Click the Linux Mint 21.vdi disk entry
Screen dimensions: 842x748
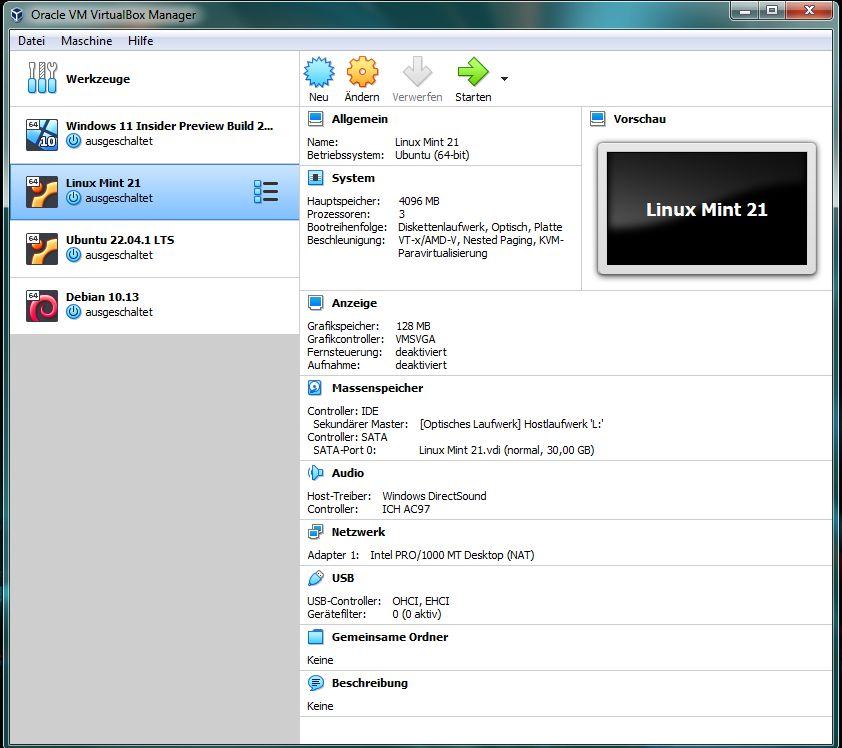(x=506, y=451)
